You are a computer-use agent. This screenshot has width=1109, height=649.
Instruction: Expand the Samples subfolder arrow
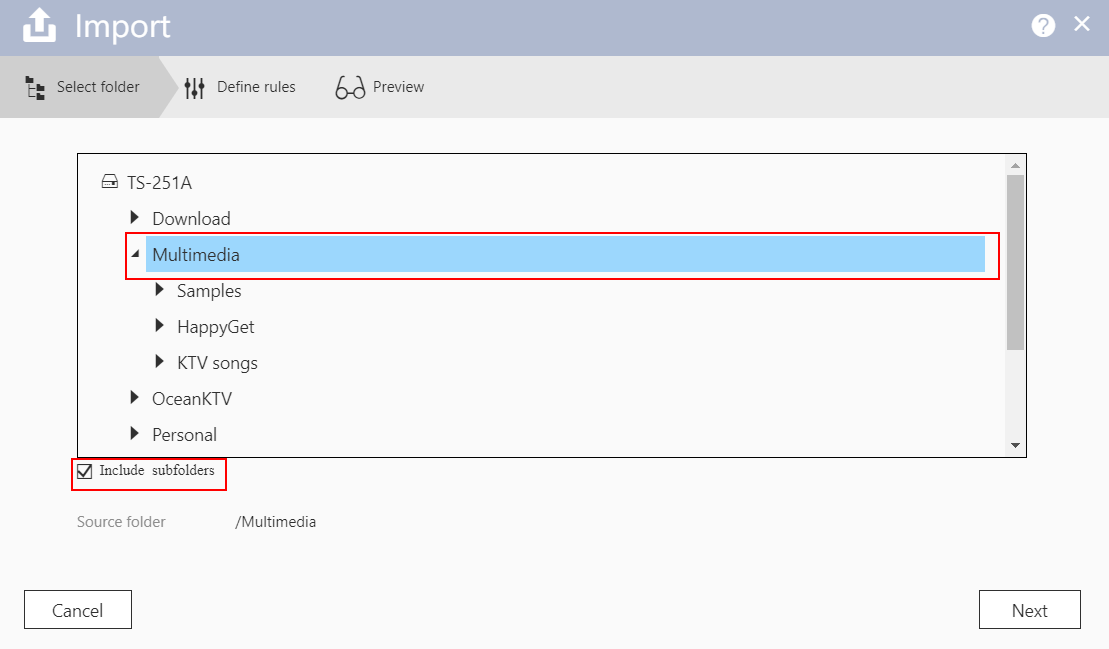[160, 290]
